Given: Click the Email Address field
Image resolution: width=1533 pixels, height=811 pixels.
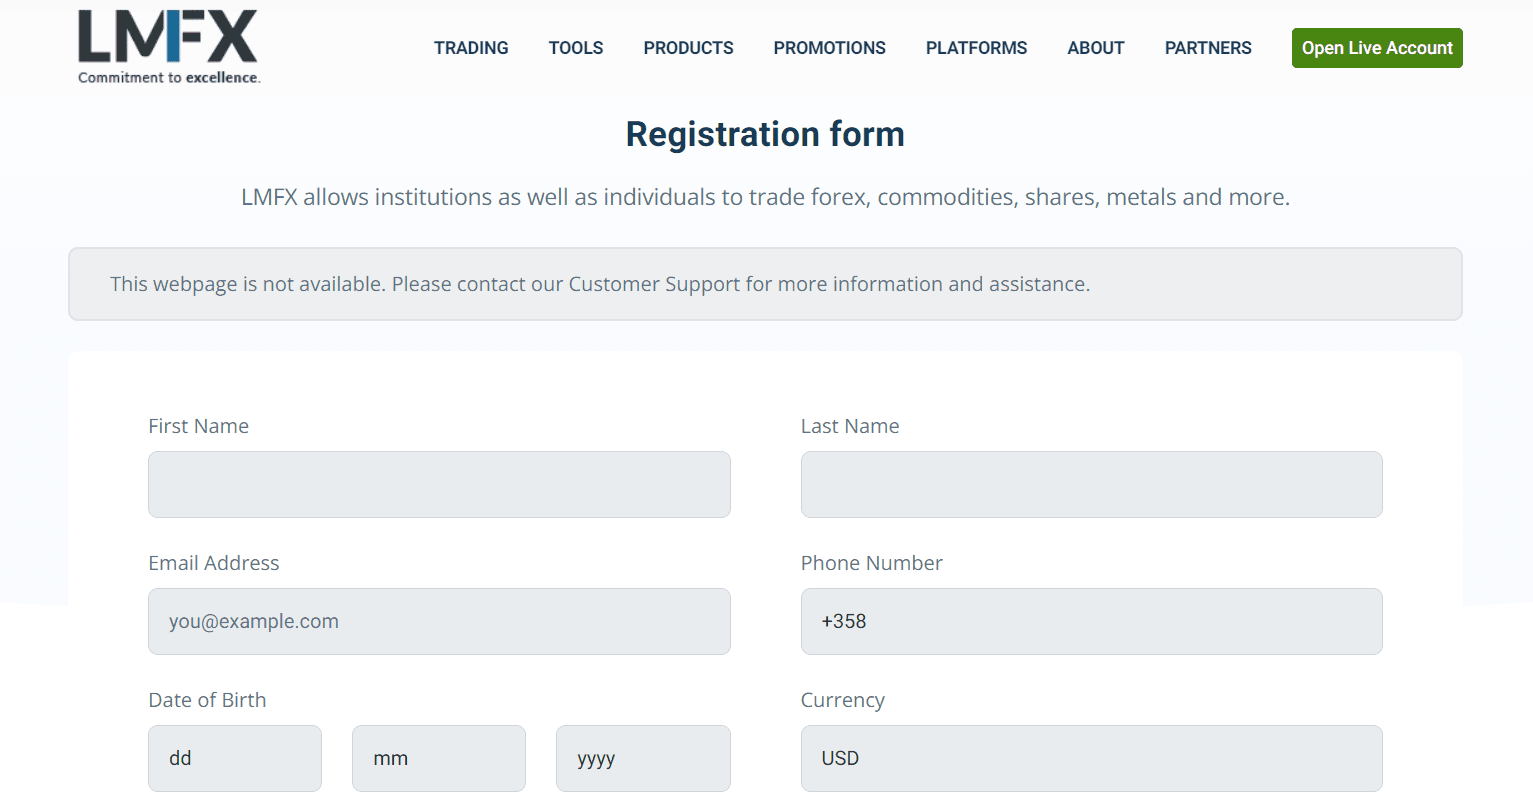Looking at the screenshot, I should coord(439,621).
